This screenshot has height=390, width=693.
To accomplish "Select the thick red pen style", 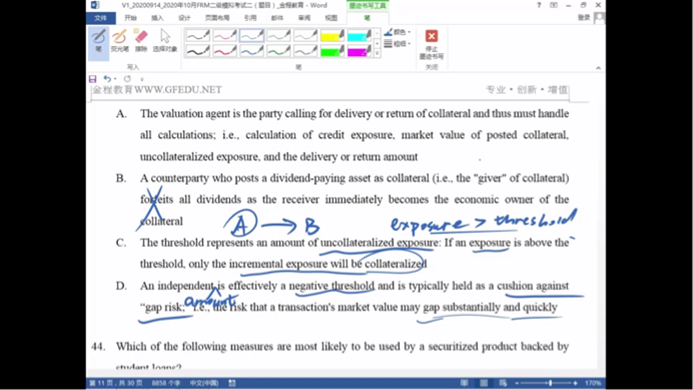I will [225, 51].
